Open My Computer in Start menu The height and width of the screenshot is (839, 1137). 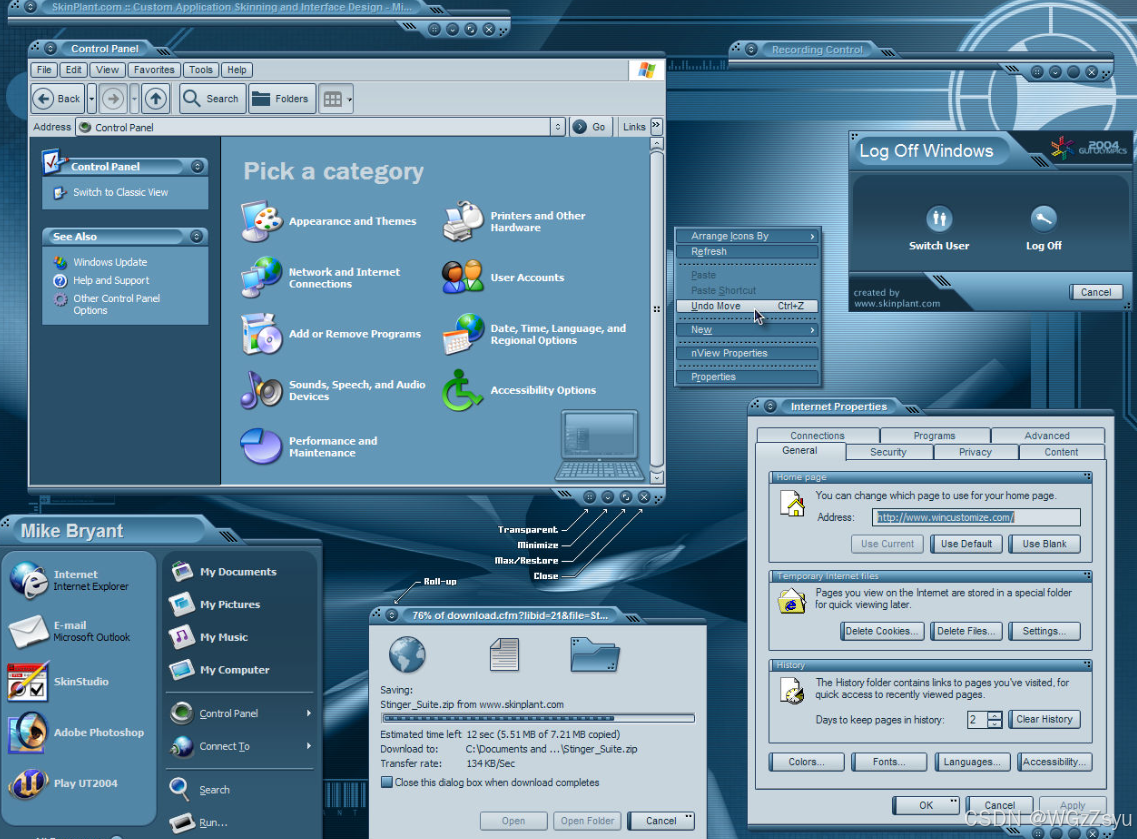(220, 669)
